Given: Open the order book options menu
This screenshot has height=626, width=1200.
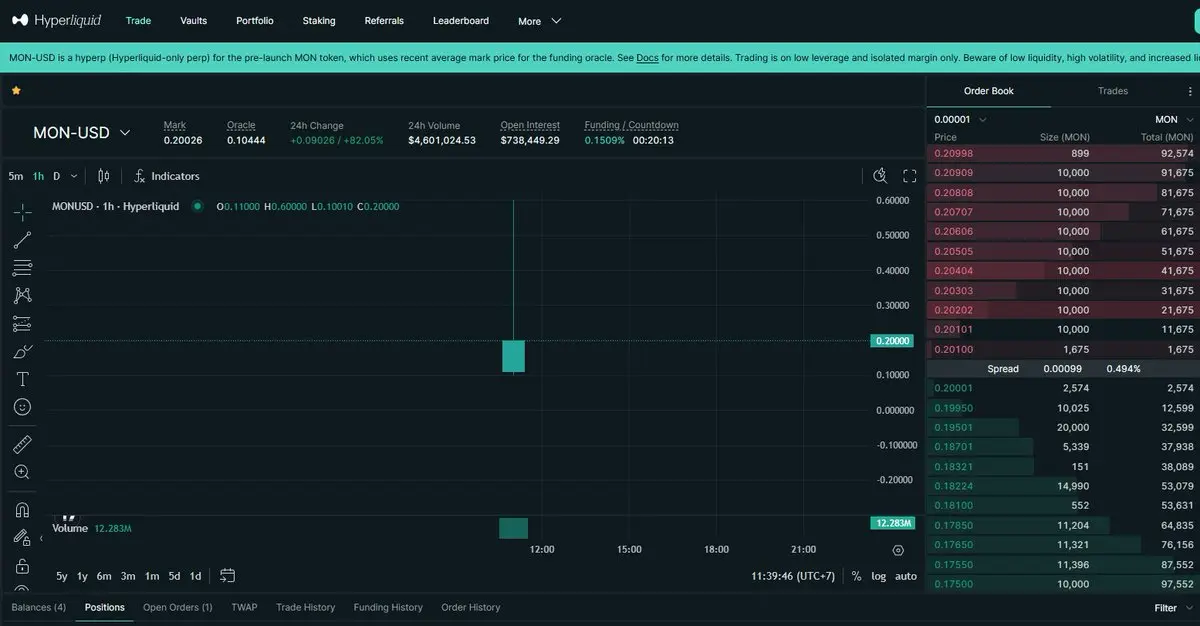Looking at the screenshot, I should click(x=1189, y=91).
